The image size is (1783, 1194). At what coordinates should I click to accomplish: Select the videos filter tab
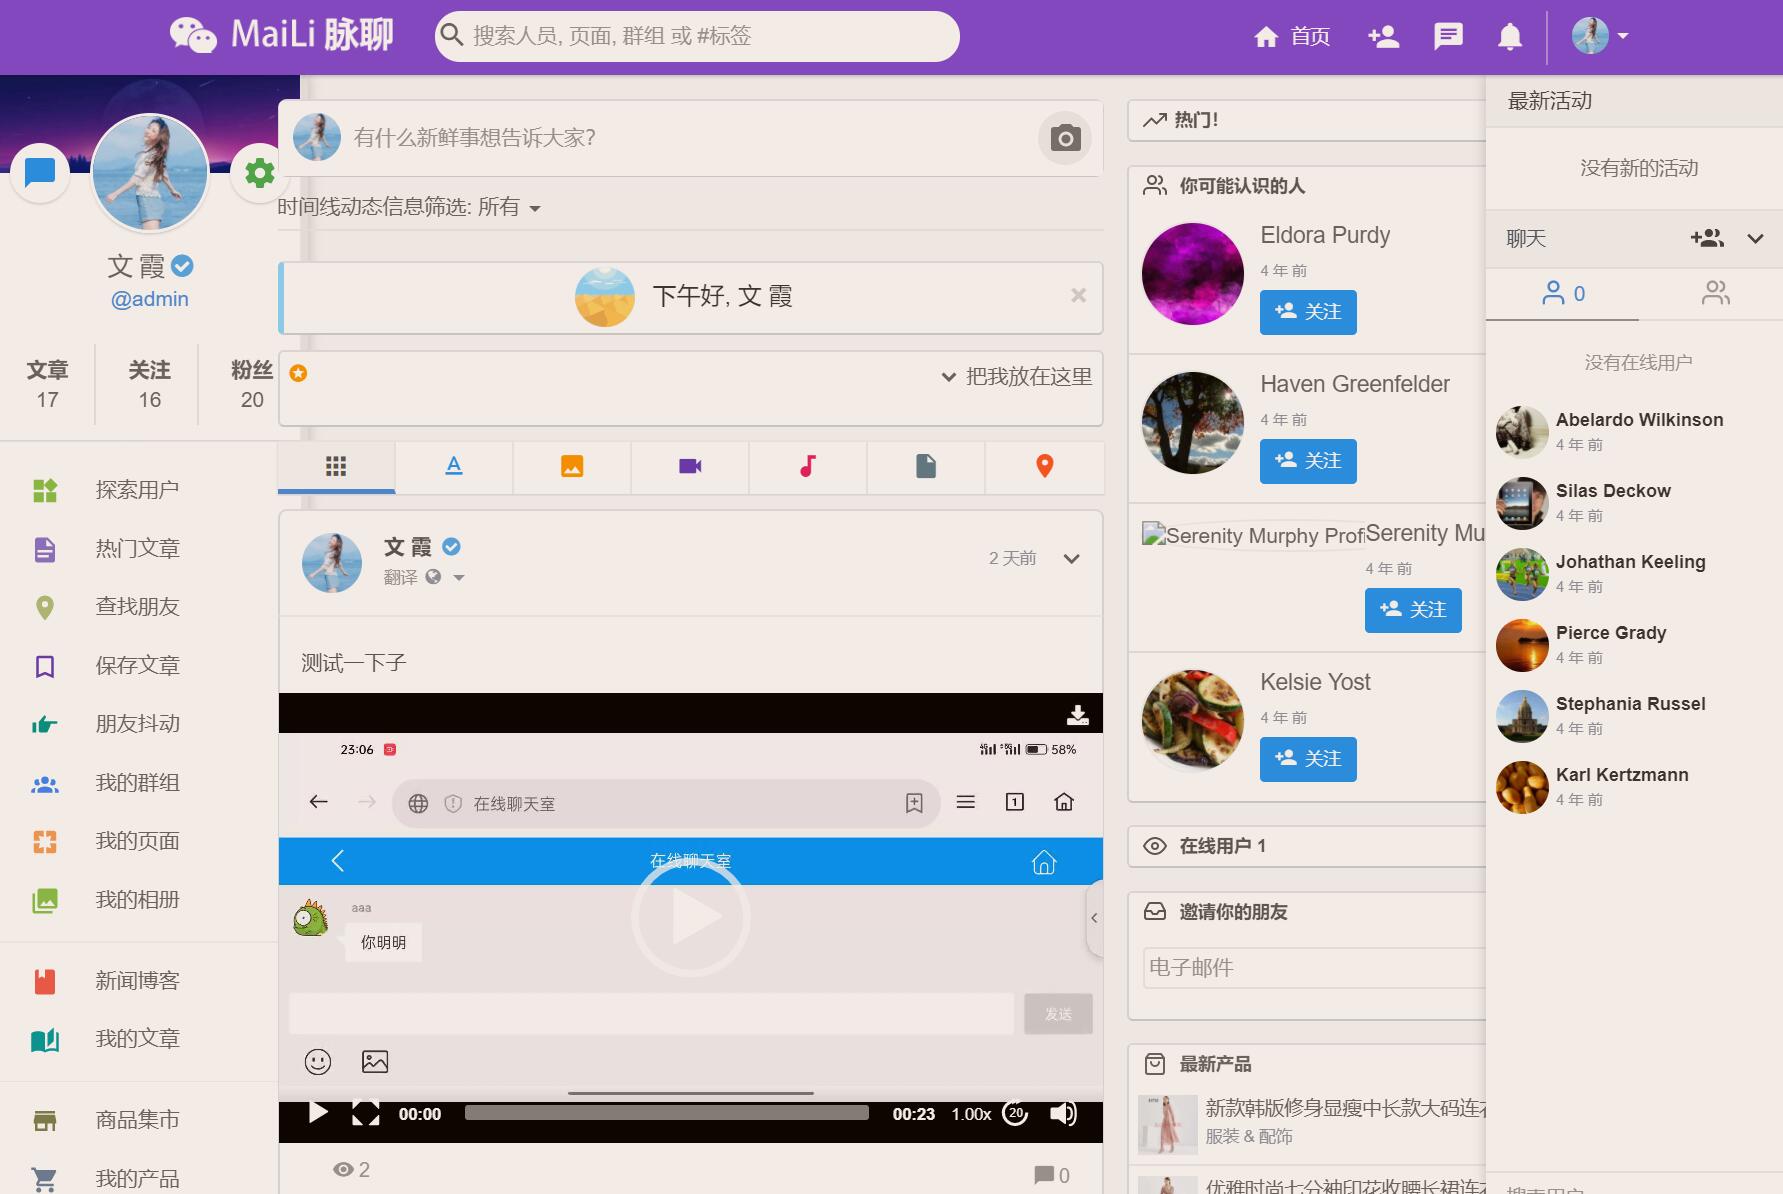click(690, 466)
